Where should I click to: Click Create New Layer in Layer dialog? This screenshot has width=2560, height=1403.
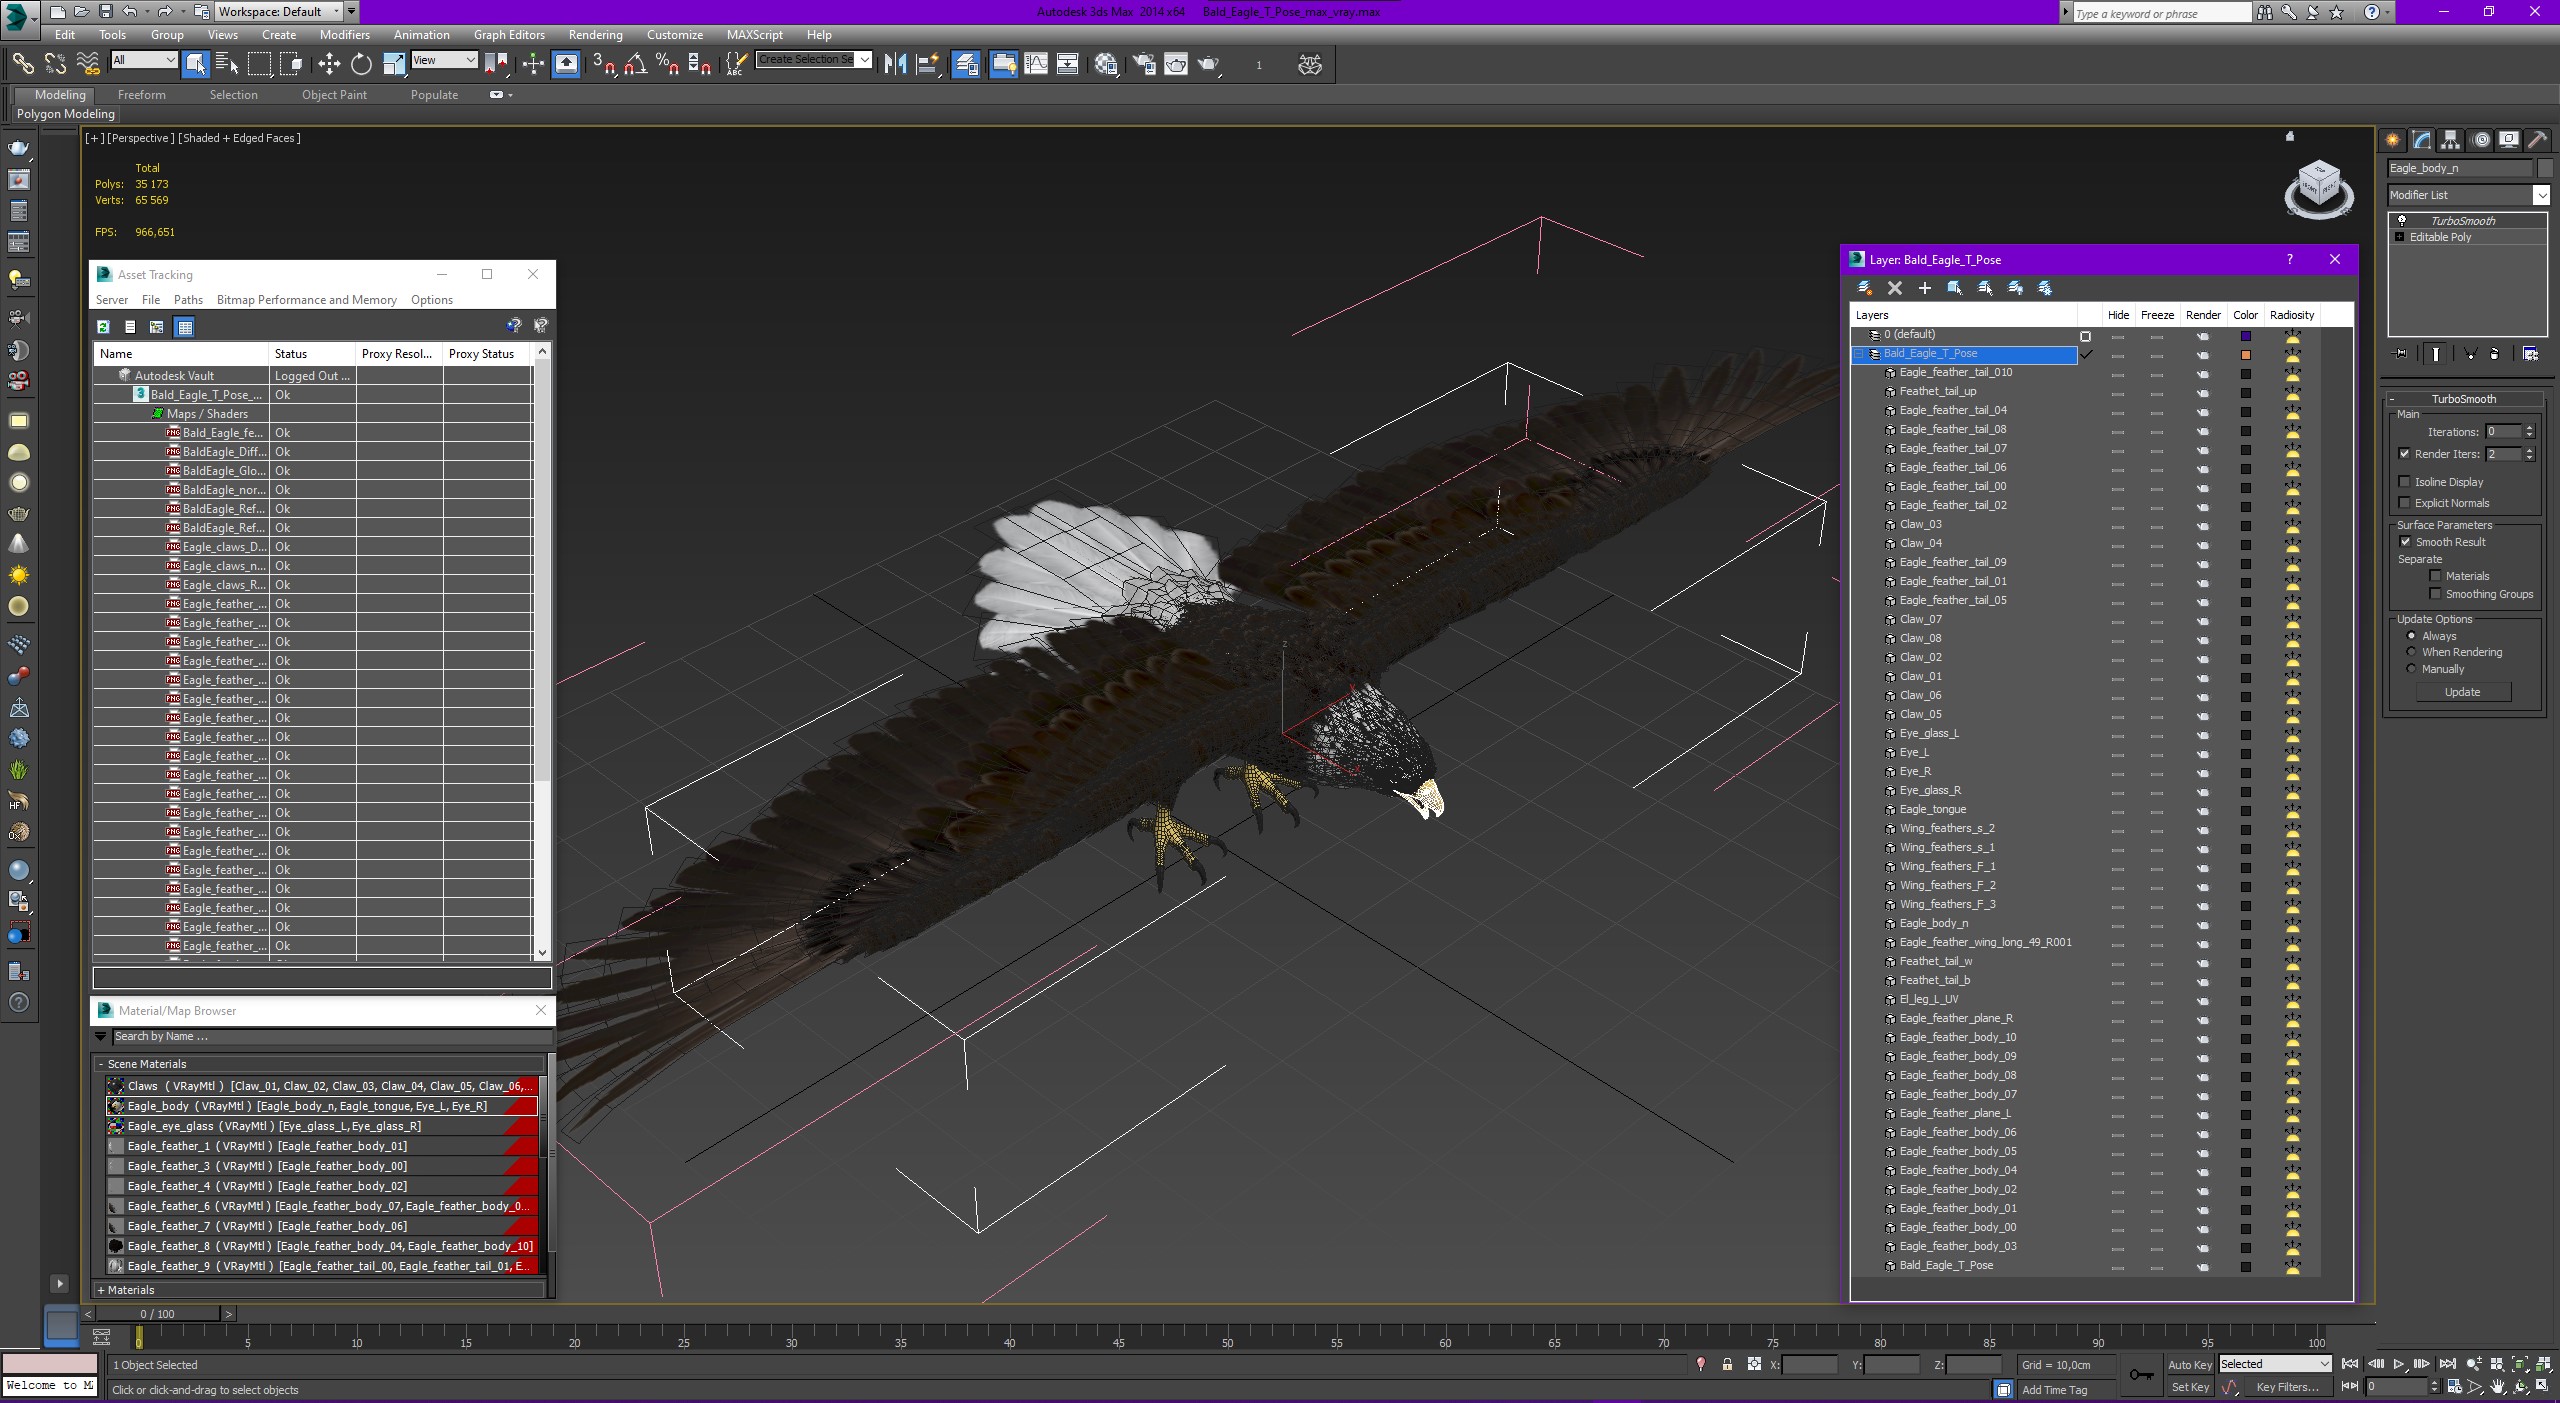(1864, 288)
